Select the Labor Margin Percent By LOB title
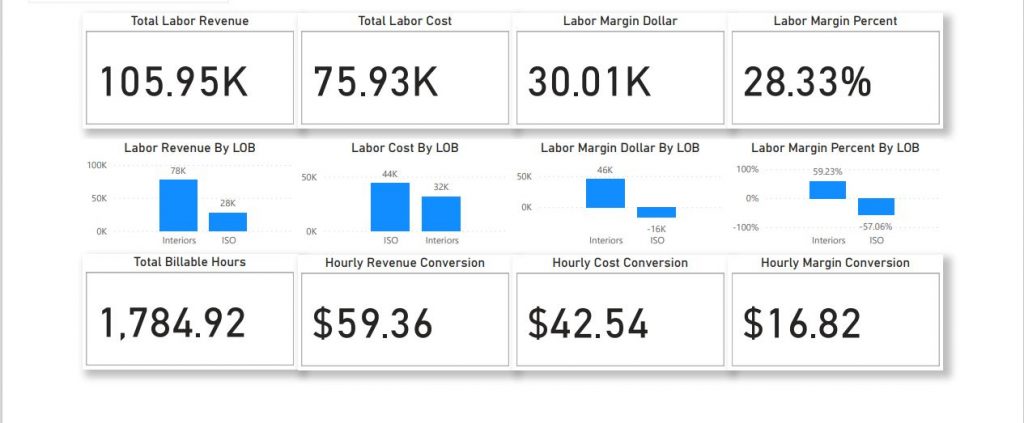 [835, 147]
